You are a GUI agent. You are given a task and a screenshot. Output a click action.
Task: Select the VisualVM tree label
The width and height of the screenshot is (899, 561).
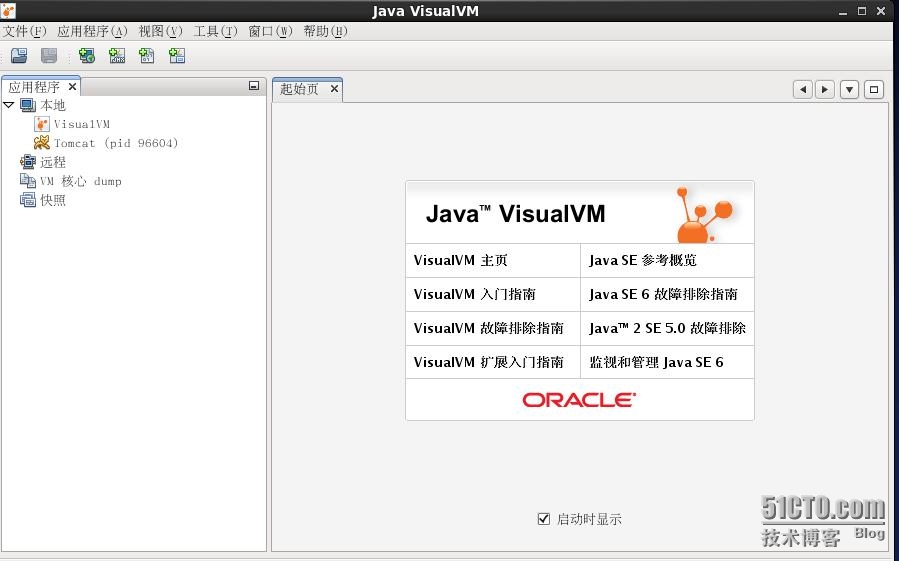(x=81, y=124)
